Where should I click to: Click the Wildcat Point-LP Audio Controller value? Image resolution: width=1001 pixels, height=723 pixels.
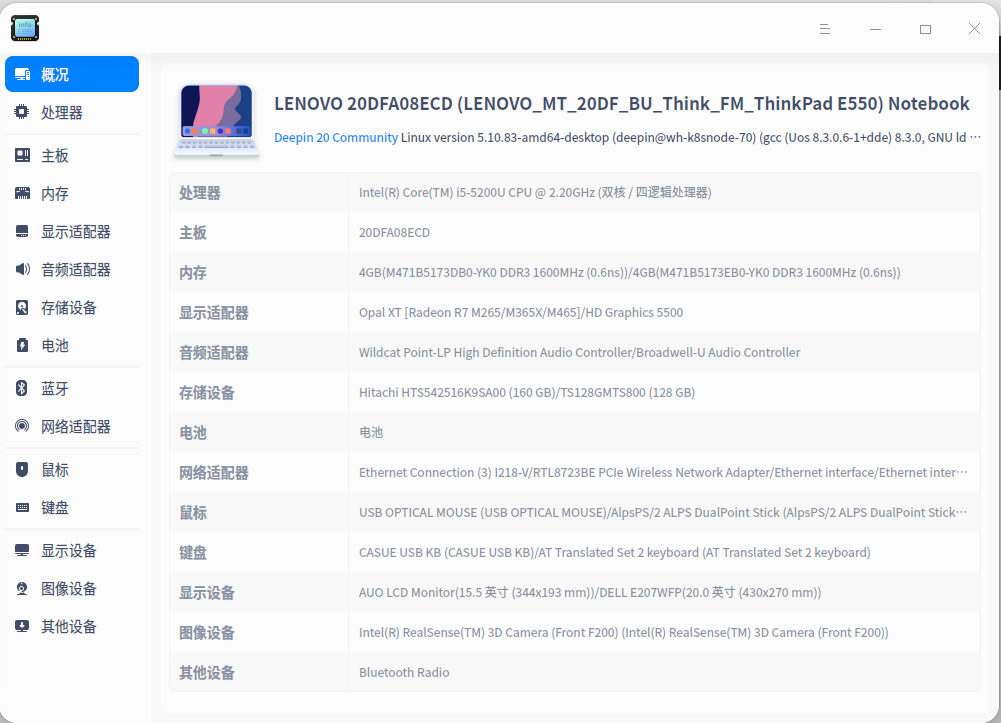tap(579, 352)
